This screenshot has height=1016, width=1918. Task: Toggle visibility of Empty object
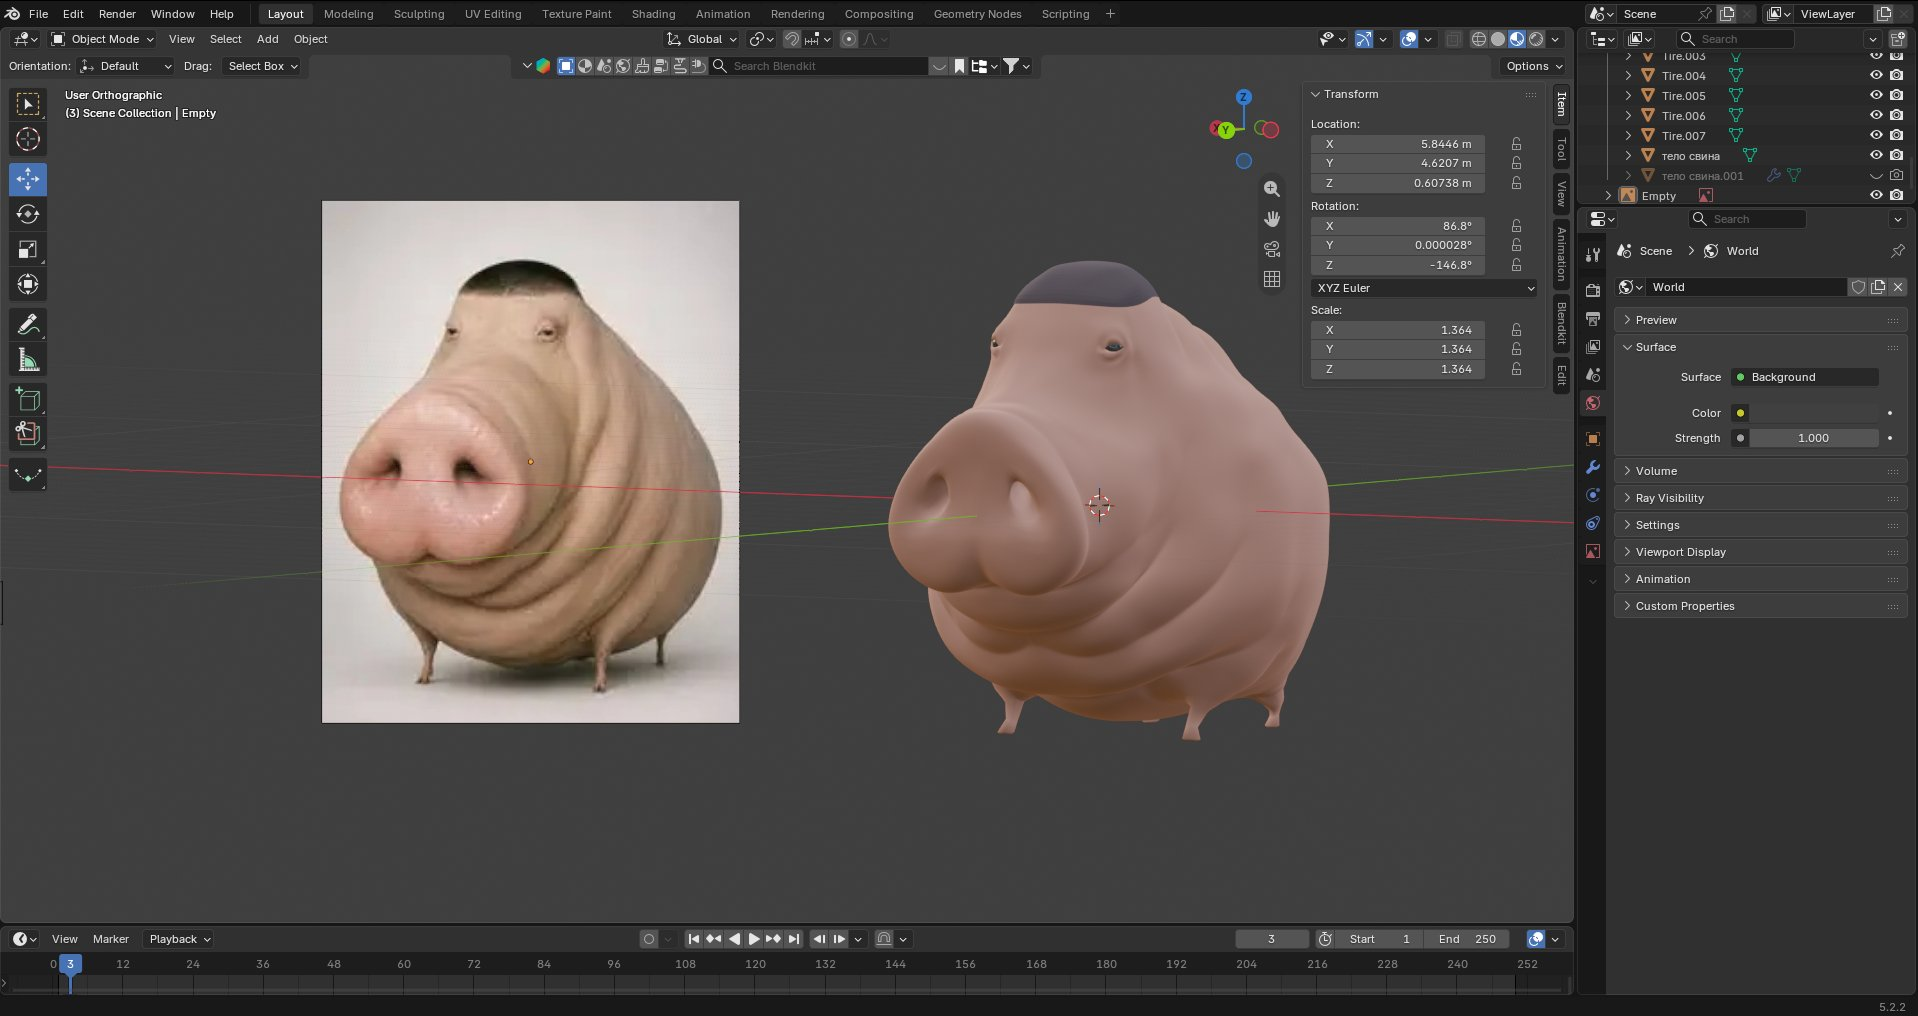pyautogui.click(x=1876, y=196)
